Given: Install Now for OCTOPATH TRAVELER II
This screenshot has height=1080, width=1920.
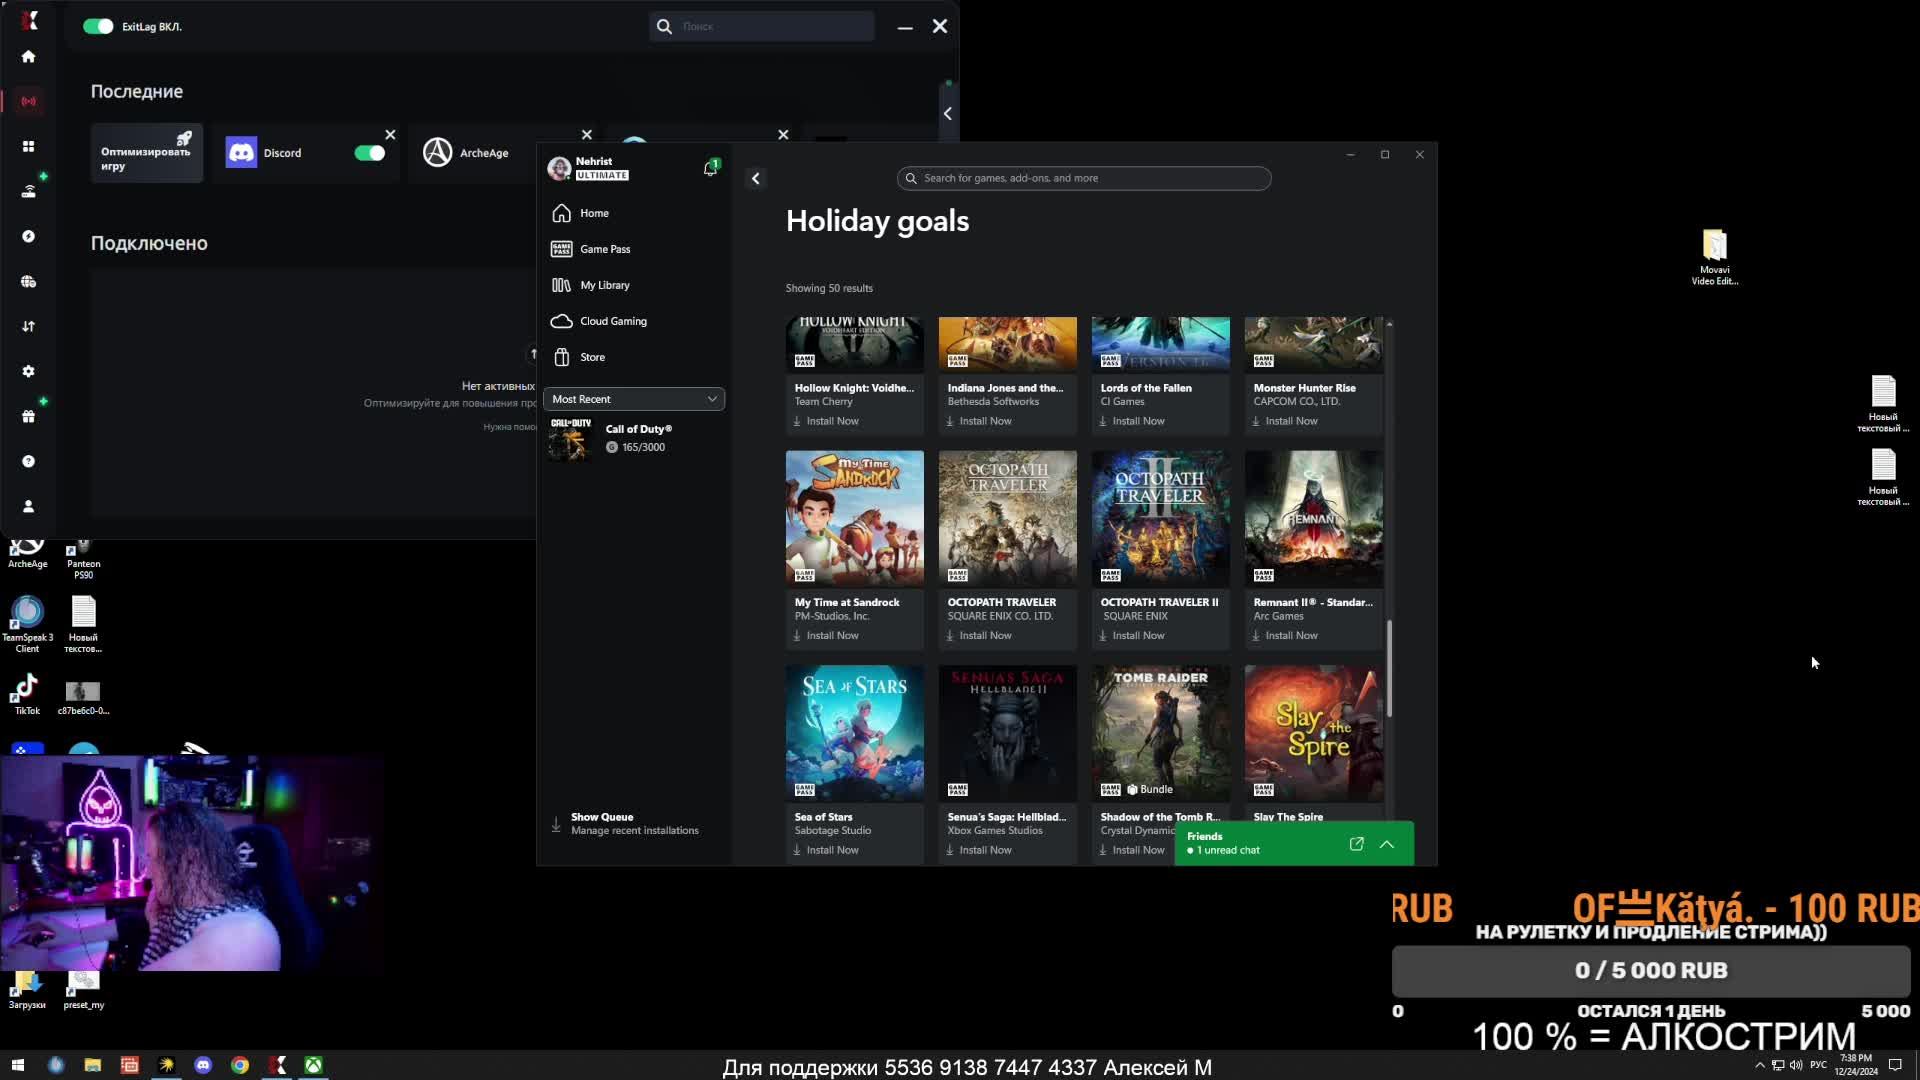Looking at the screenshot, I should pyautogui.click(x=1137, y=636).
